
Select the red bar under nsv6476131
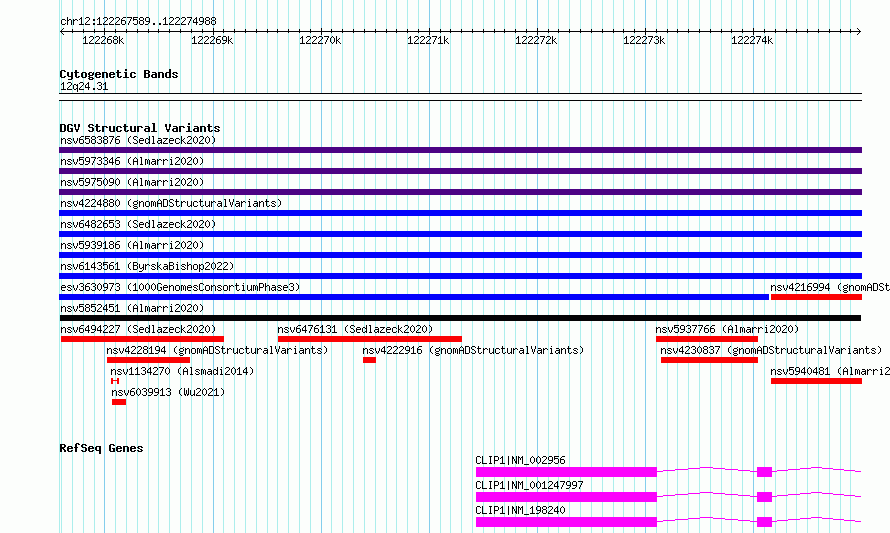pos(370,339)
